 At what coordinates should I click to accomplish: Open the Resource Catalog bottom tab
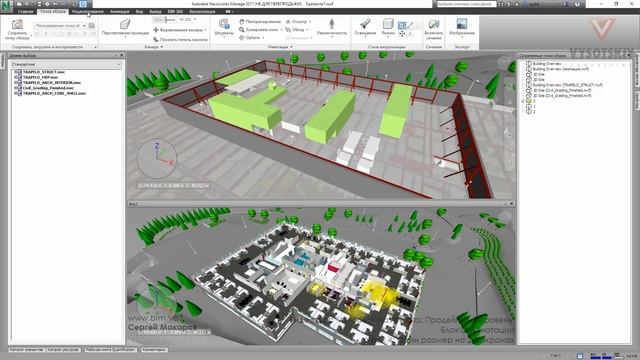click(x=63, y=350)
